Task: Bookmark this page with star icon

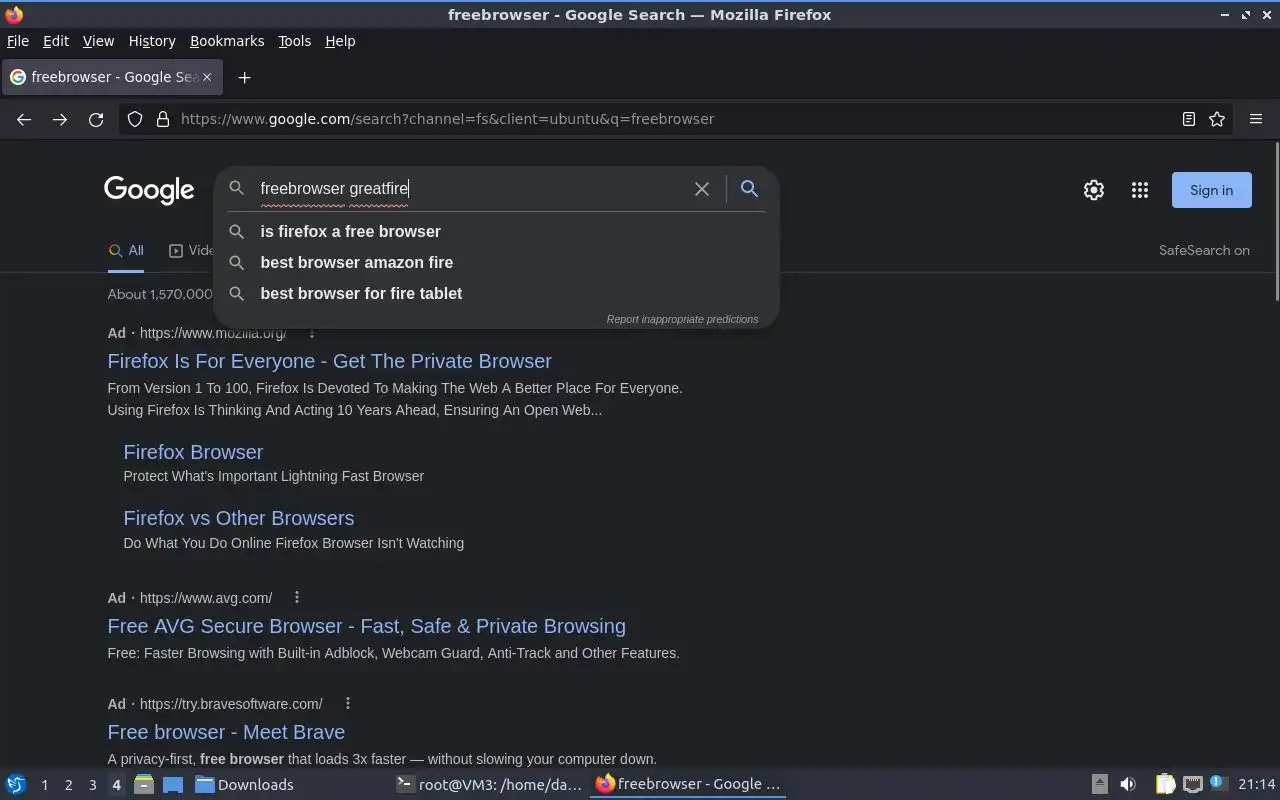Action: click(x=1217, y=119)
